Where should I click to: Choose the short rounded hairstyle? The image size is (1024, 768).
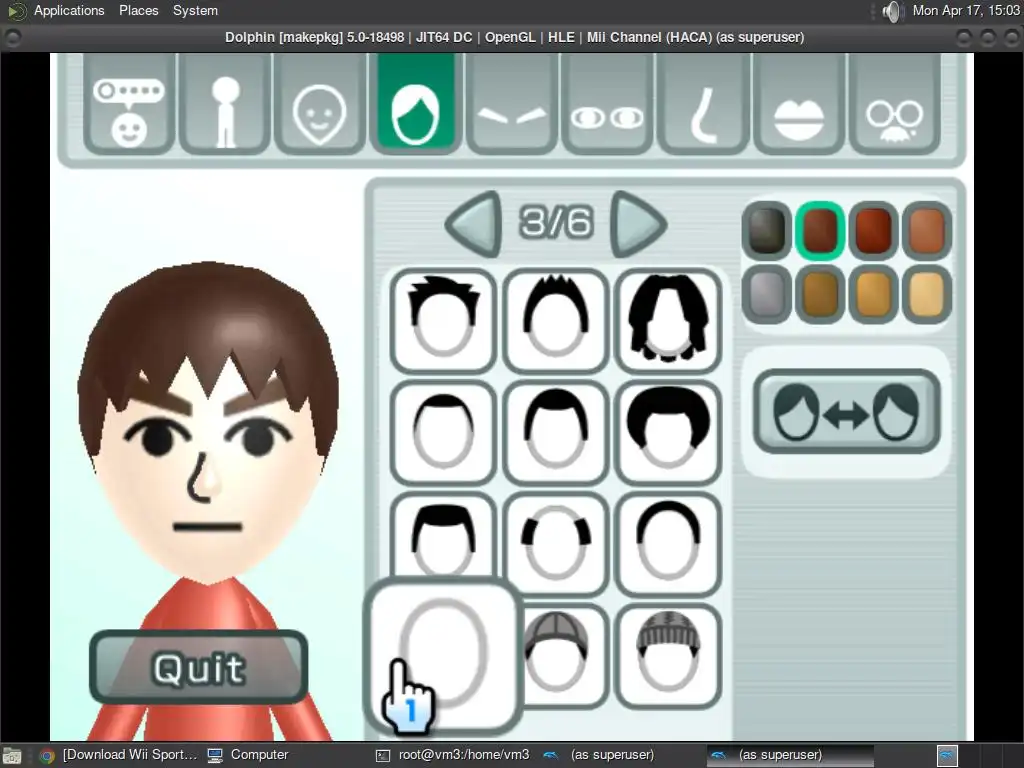(556, 432)
